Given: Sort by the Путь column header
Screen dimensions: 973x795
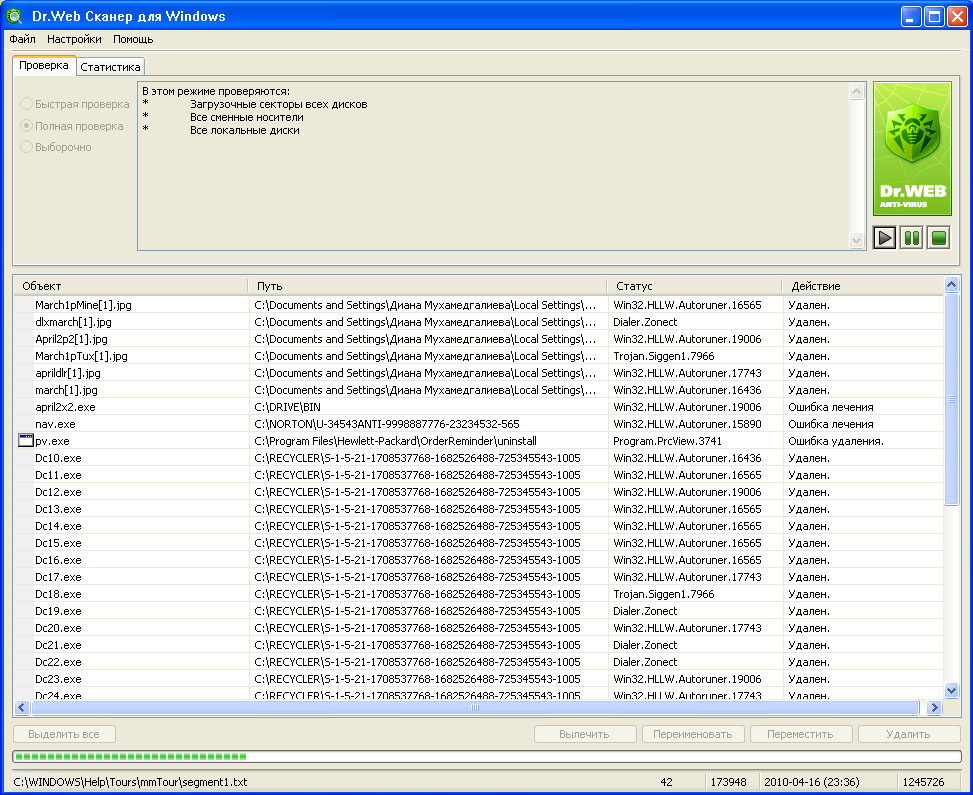Looking at the screenshot, I should click(428, 285).
